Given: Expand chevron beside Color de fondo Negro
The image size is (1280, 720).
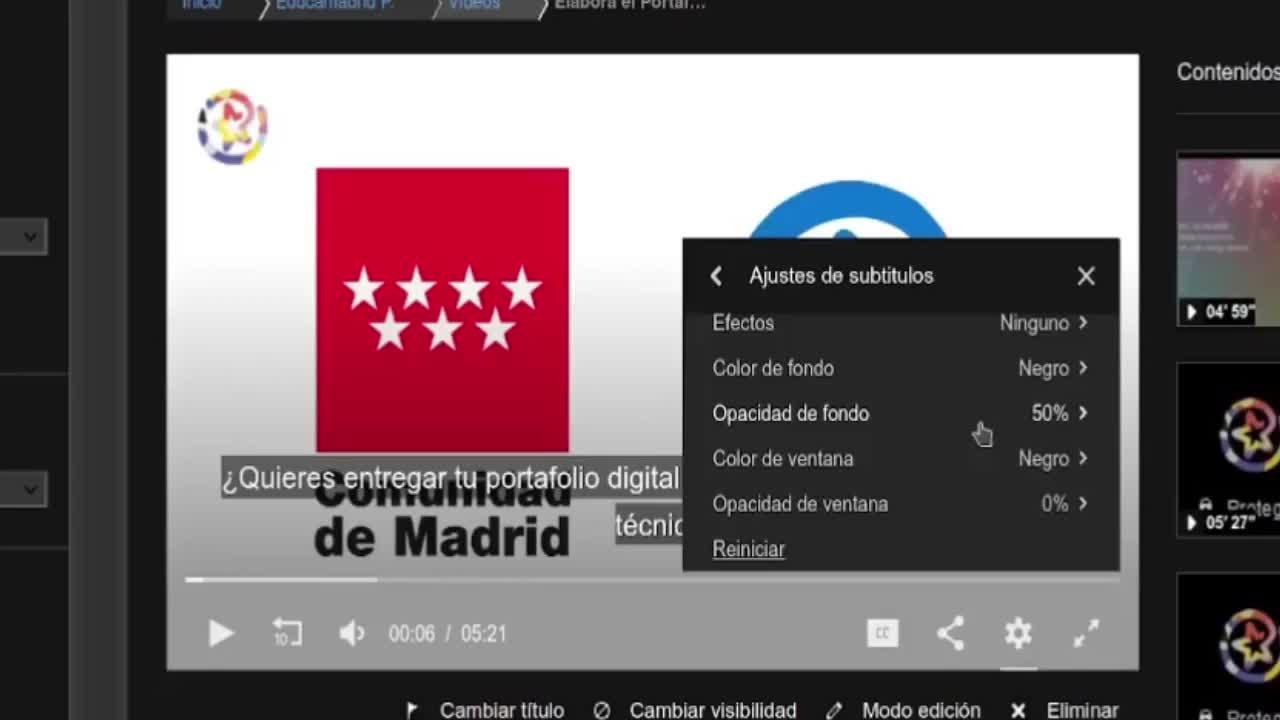Looking at the screenshot, I should 1083,368.
